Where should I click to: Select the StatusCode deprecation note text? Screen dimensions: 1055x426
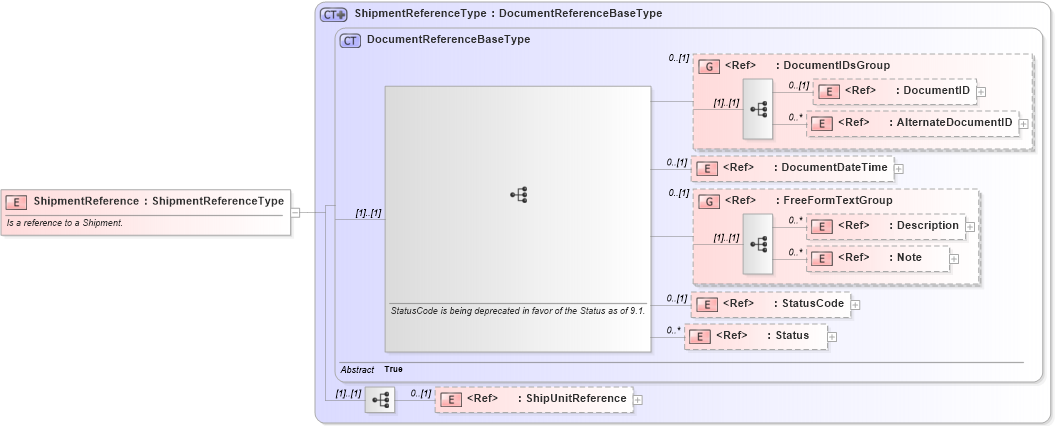point(518,311)
